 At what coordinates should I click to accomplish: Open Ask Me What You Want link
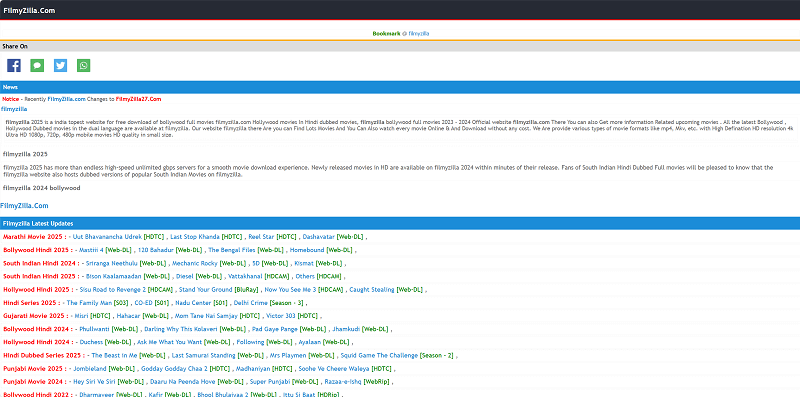pyautogui.click(x=170, y=343)
